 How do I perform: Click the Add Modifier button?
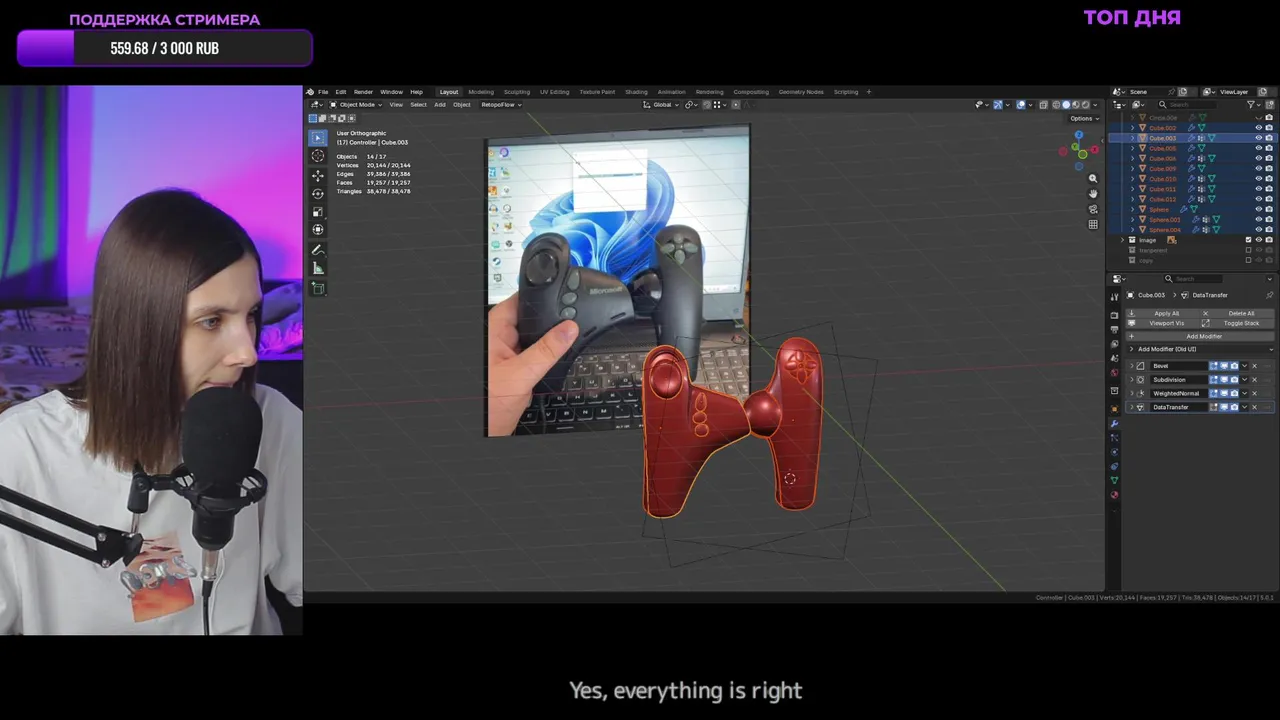point(1202,336)
